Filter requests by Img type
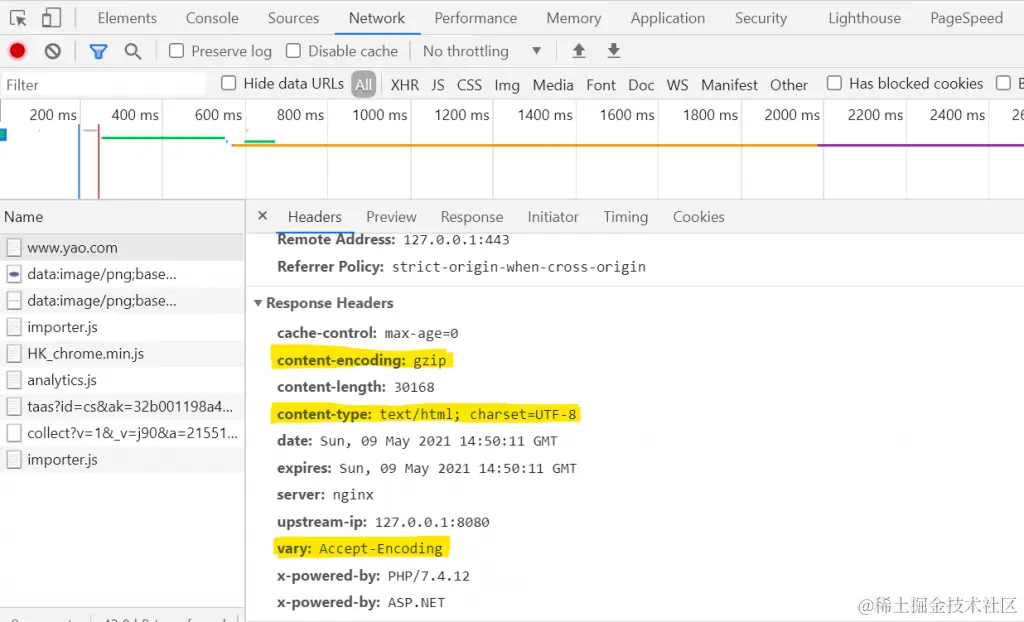Image resolution: width=1024 pixels, height=622 pixels. (507, 85)
